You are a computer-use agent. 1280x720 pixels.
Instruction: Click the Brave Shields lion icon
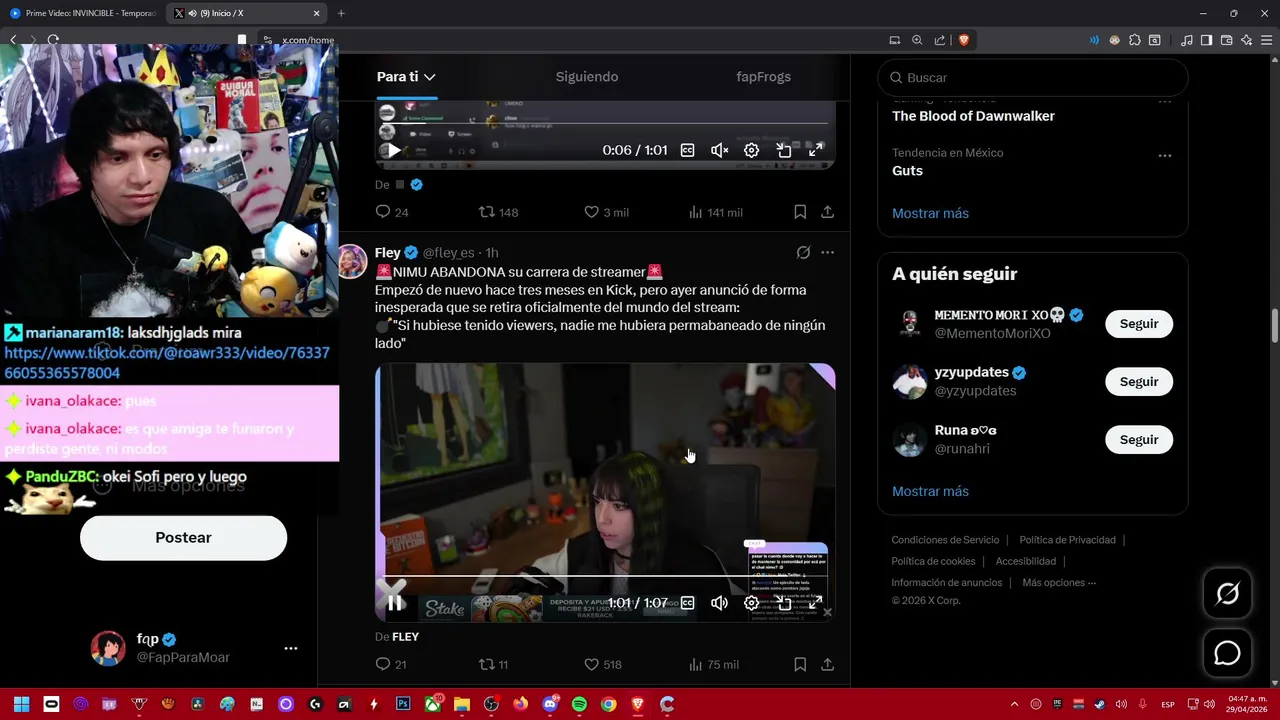point(964,40)
